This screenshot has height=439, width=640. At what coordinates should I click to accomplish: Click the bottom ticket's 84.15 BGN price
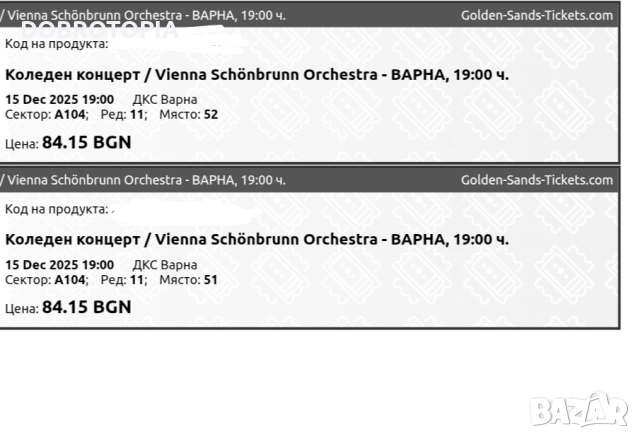pos(86,307)
